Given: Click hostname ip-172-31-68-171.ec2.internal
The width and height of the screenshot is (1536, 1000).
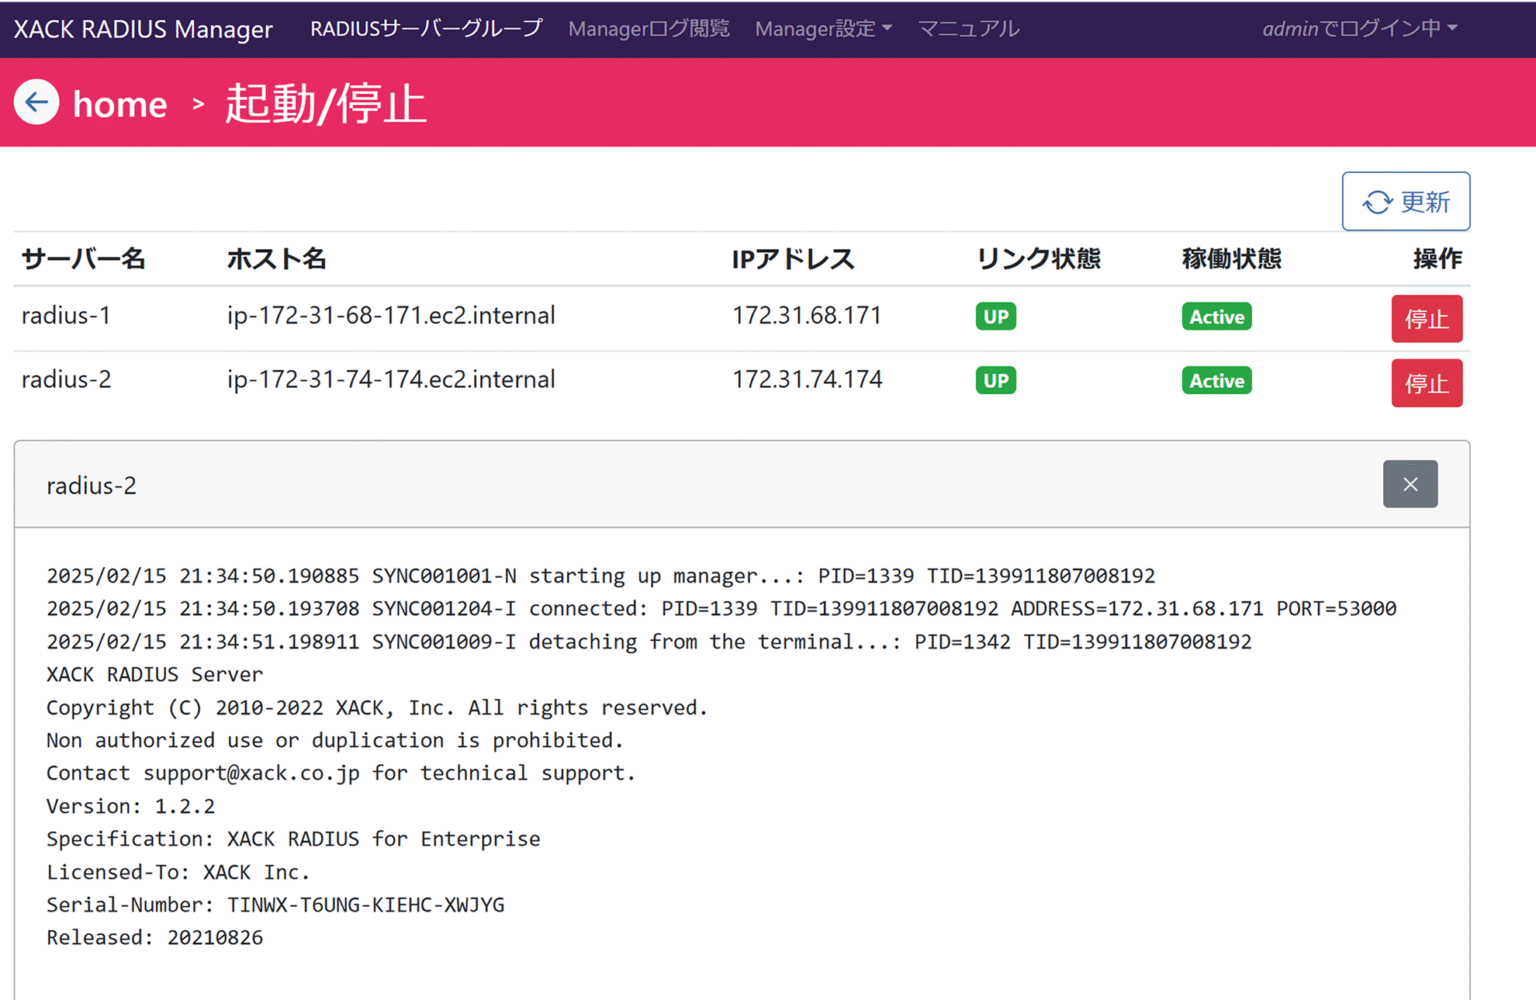Looking at the screenshot, I should pyautogui.click(x=390, y=316).
